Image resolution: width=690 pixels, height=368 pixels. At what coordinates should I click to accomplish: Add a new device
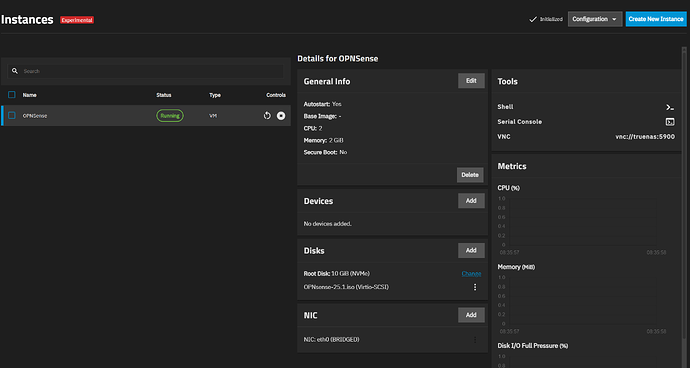(471, 201)
